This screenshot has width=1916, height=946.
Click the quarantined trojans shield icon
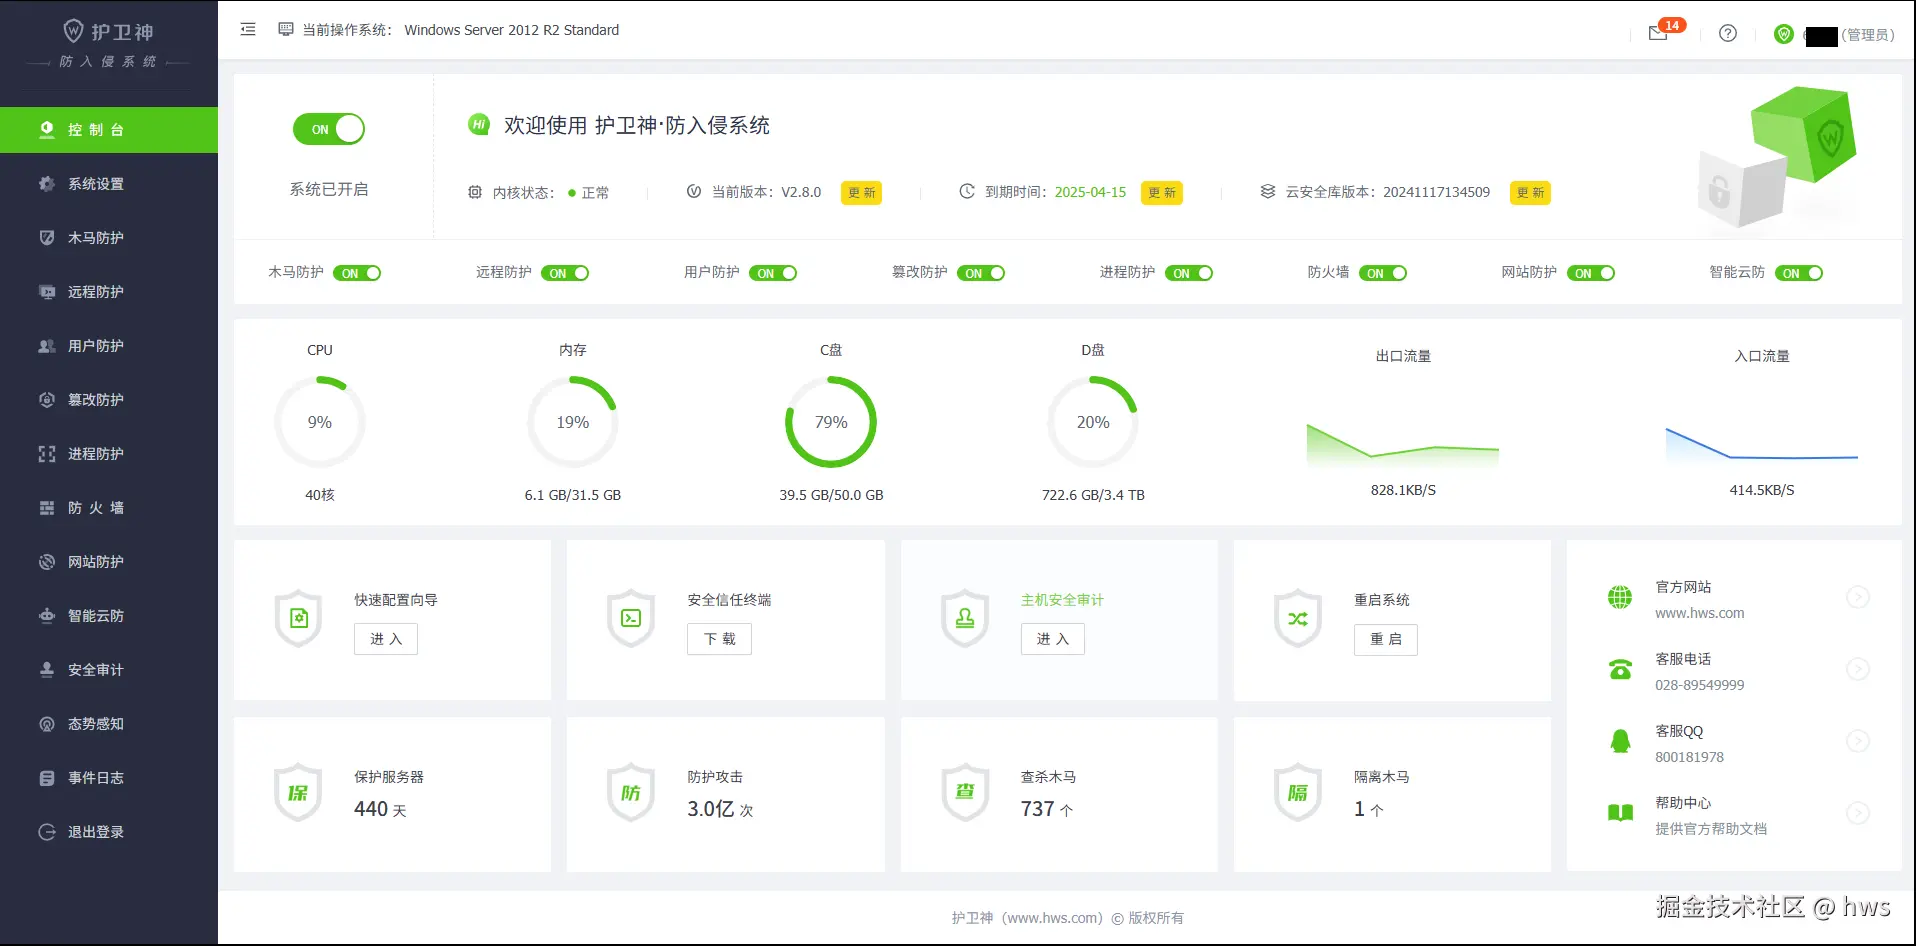pos(1298,793)
